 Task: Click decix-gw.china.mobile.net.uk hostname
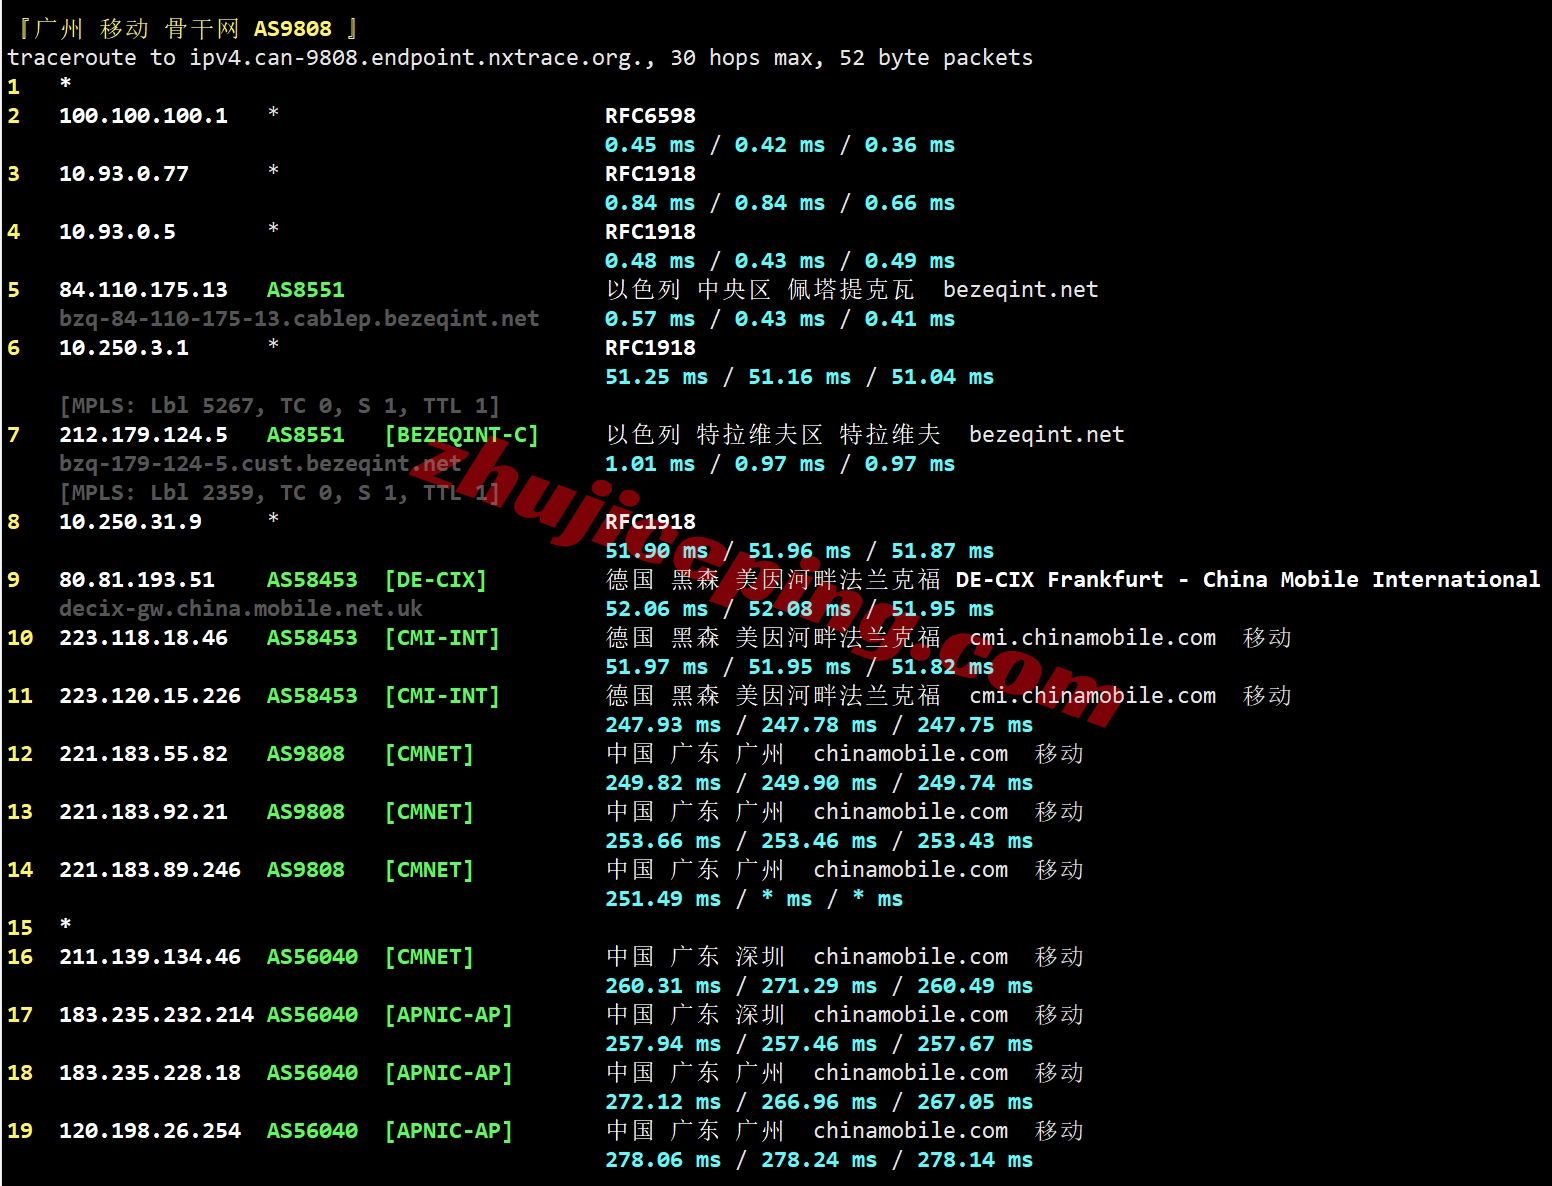pos(240,609)
